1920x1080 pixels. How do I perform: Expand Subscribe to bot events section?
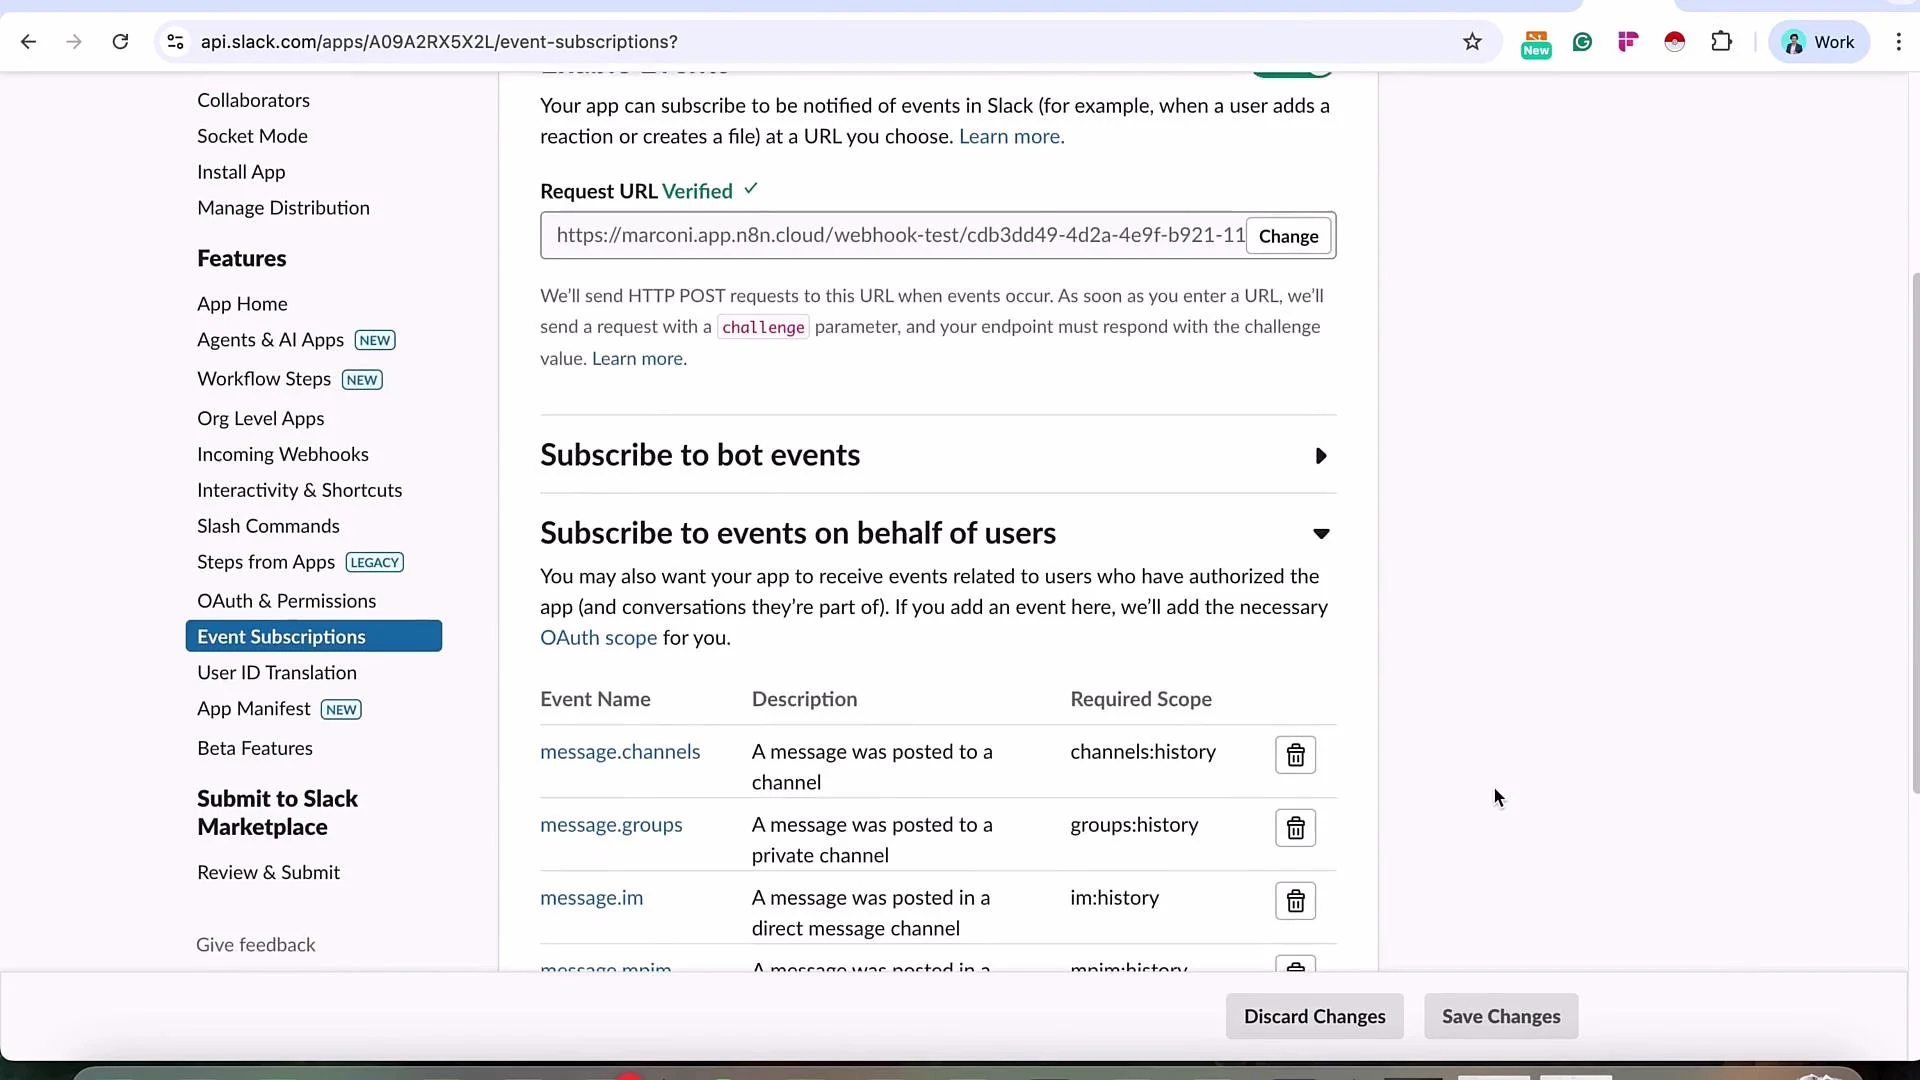click(1321, 456)
